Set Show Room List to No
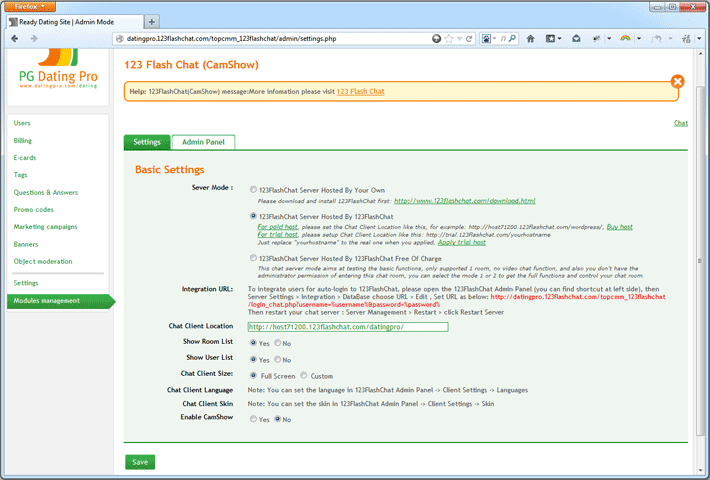710x480 pixels. (x=277, y=343)
